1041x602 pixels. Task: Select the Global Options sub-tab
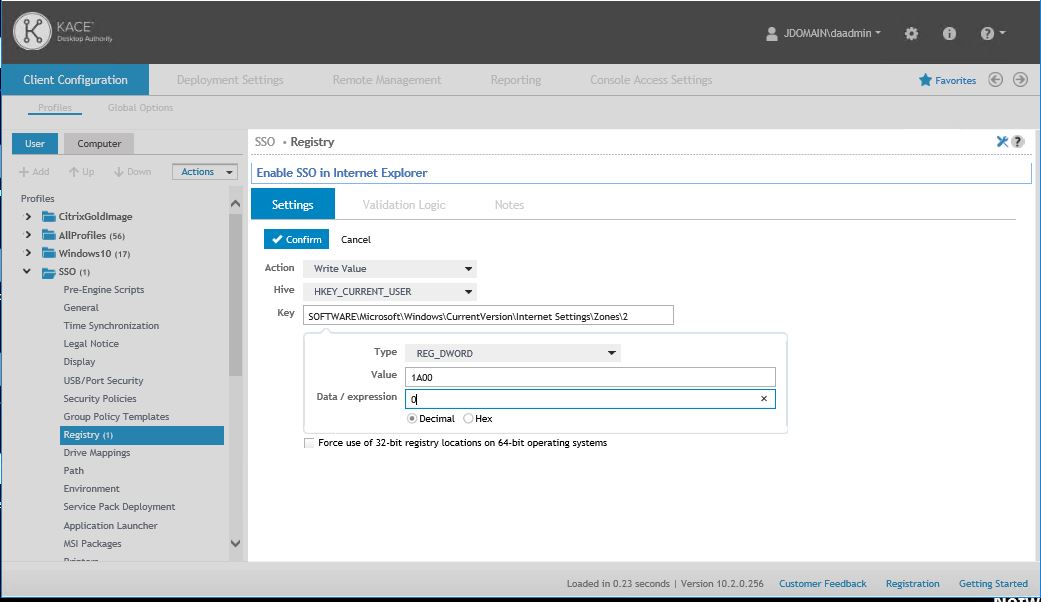click(x=140, y=108)
